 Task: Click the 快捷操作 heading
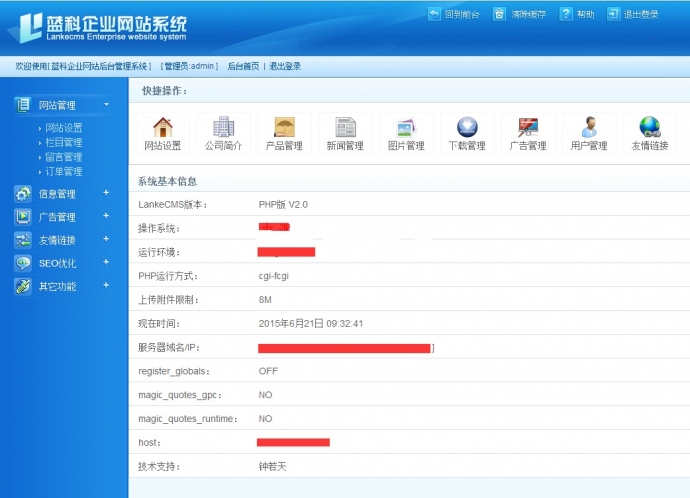point(165,91)
